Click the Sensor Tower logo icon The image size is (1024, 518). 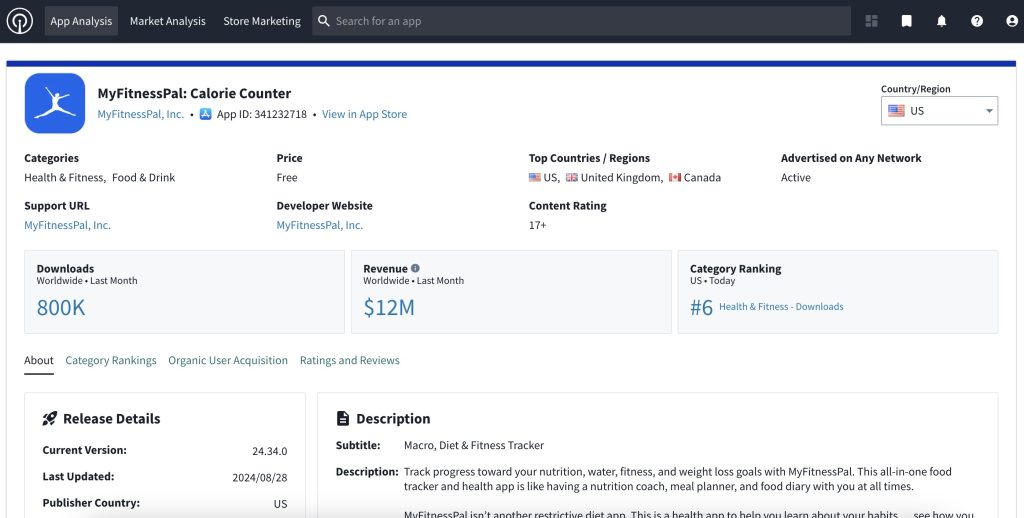point(19,21)
